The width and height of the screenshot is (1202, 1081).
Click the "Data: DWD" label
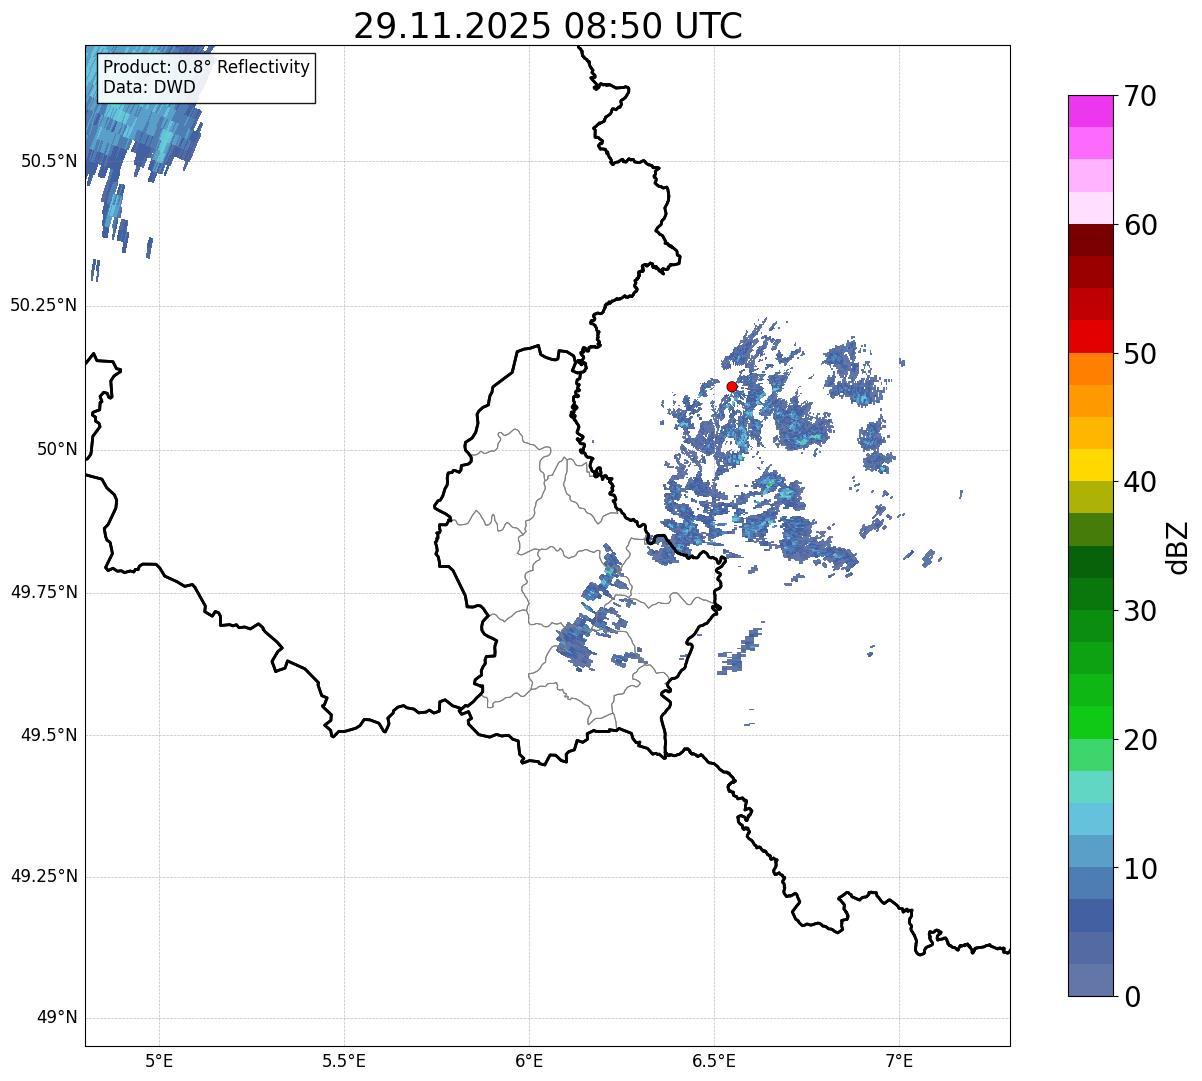point(149,87)
